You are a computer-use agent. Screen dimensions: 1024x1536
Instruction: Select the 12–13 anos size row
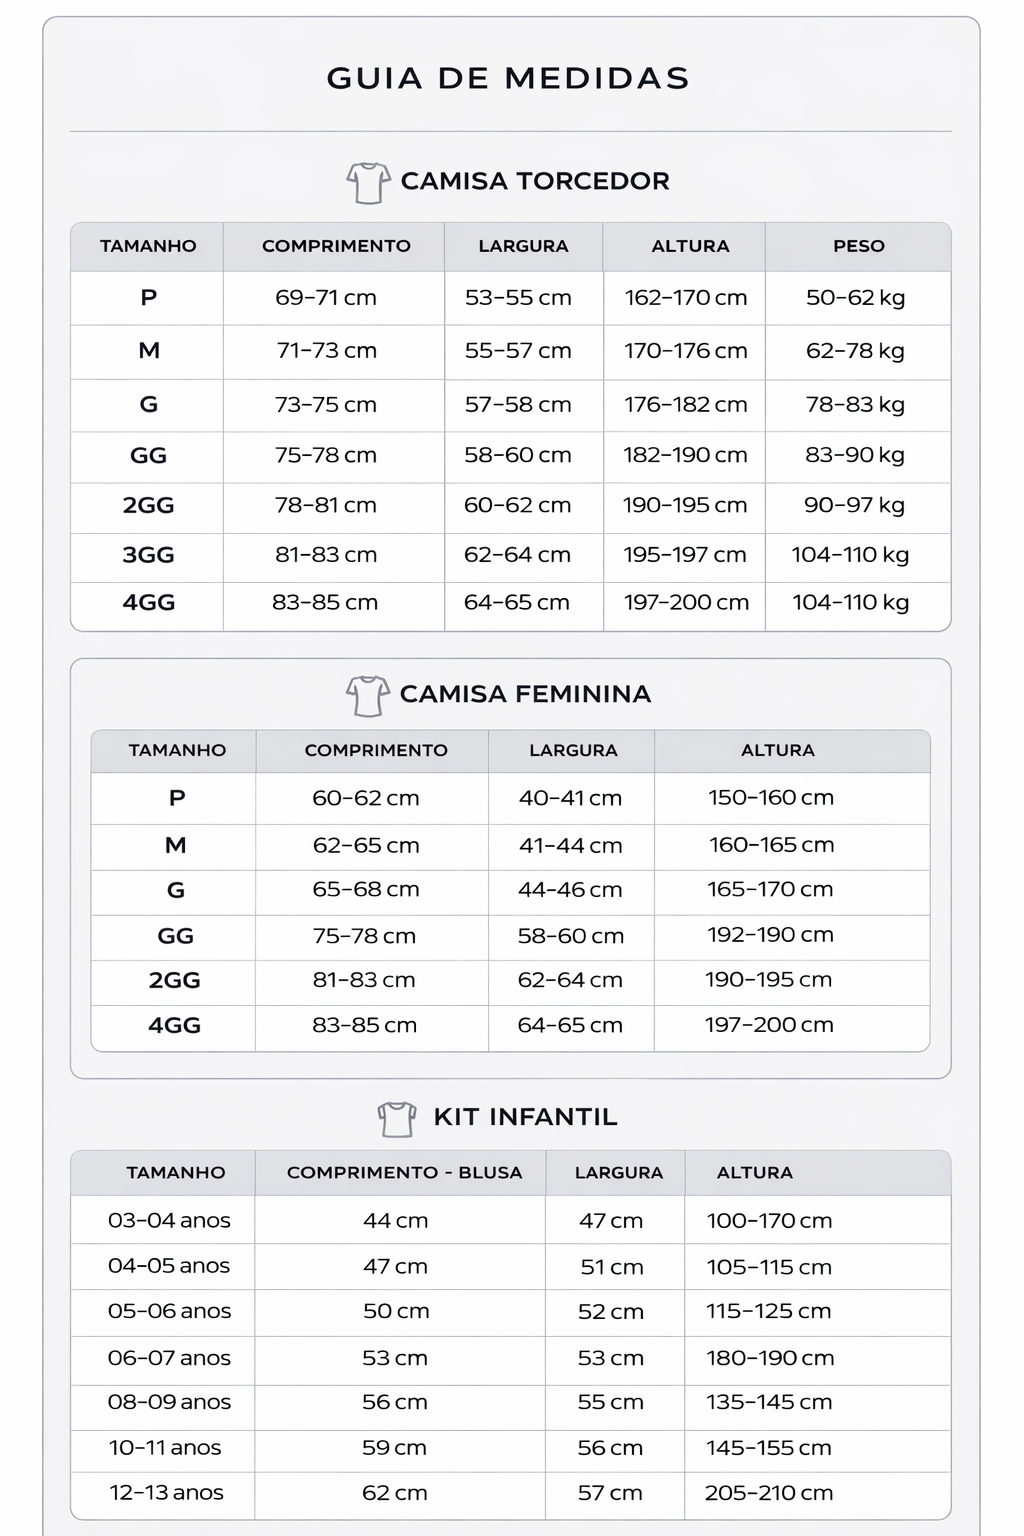[x=167, y=1493]
